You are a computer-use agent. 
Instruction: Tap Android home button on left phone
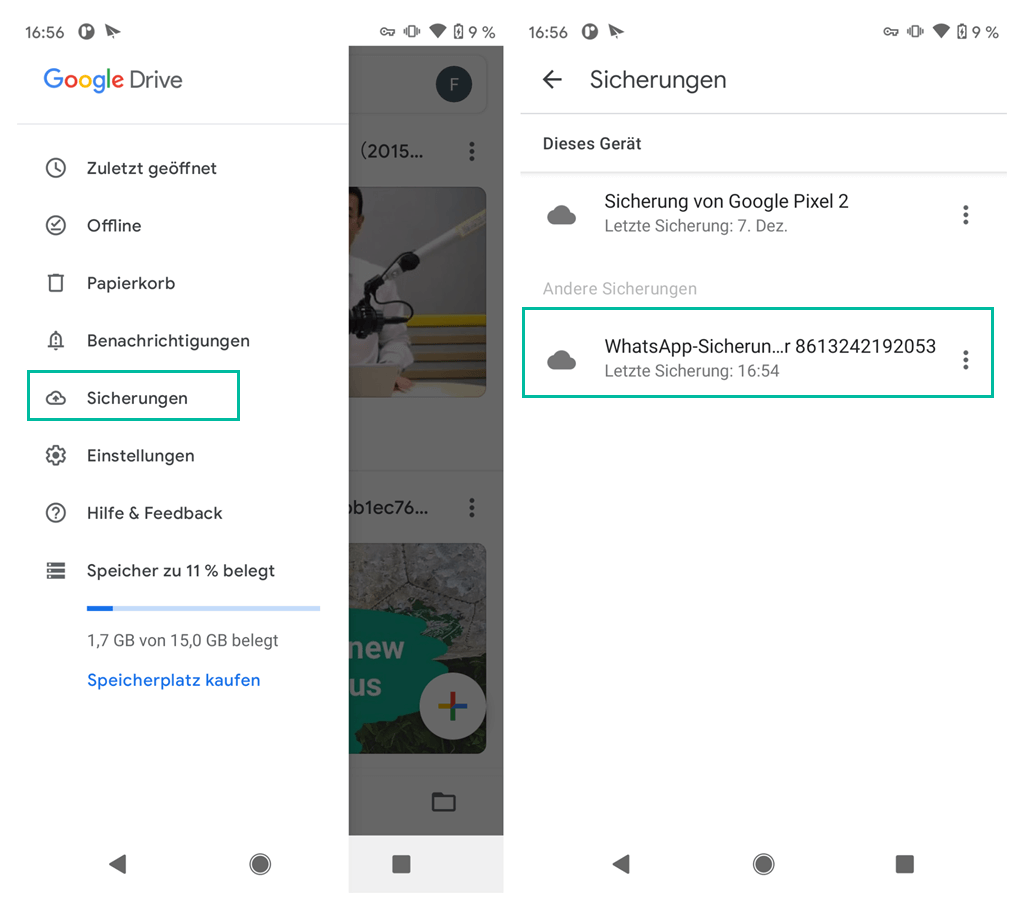(x=260, y=864)
